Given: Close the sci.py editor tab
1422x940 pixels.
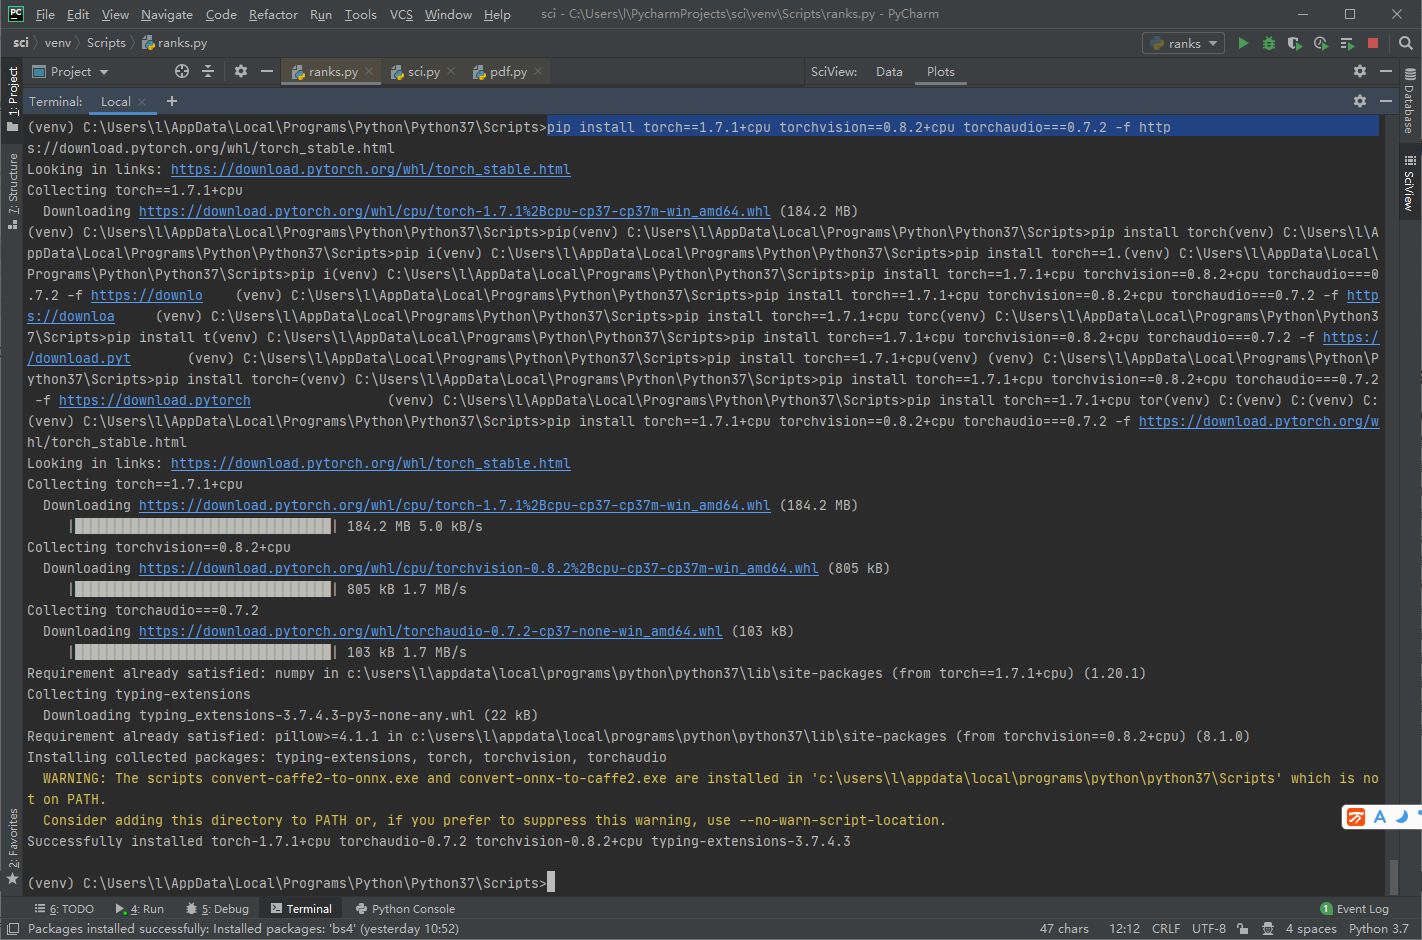Looking at the screenshot, I should 451,71.
